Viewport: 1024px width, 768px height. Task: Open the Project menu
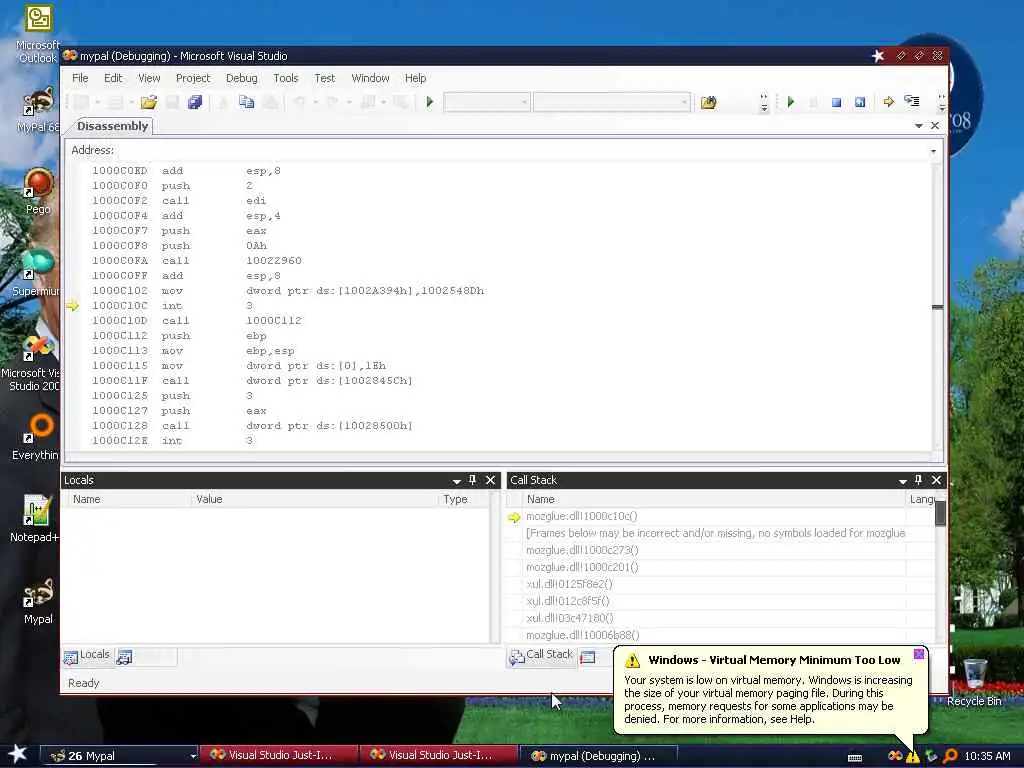(x=193, y=78)
